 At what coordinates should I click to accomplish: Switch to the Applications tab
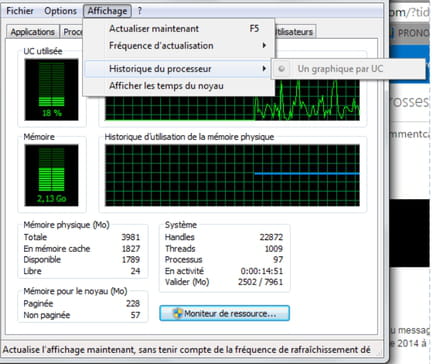pyautogui.click(x=32, y=32)
